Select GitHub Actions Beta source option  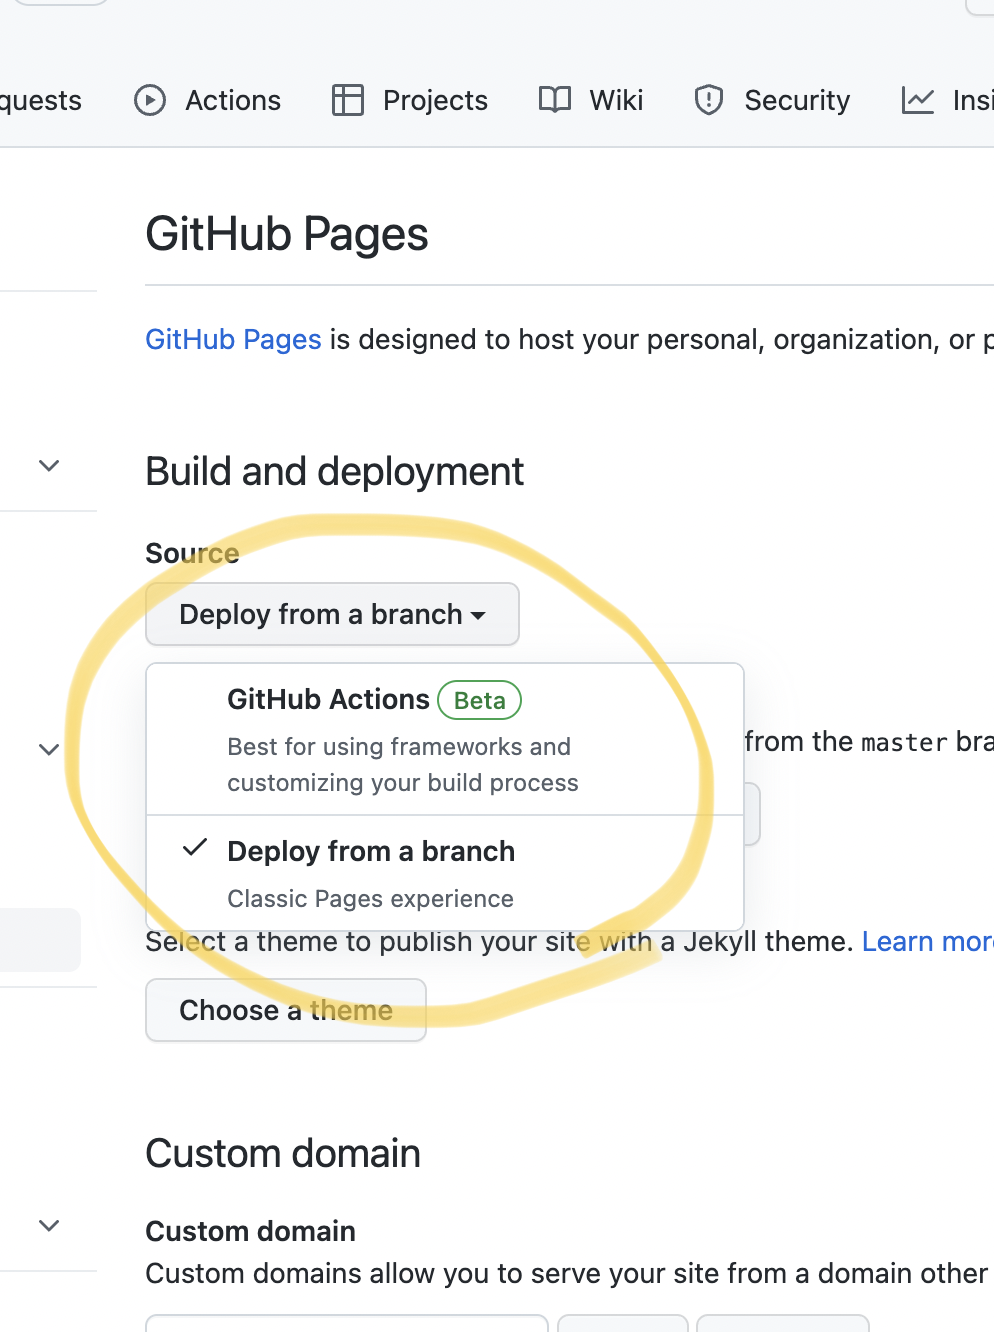pyautogui.click(x=445, y=740)
